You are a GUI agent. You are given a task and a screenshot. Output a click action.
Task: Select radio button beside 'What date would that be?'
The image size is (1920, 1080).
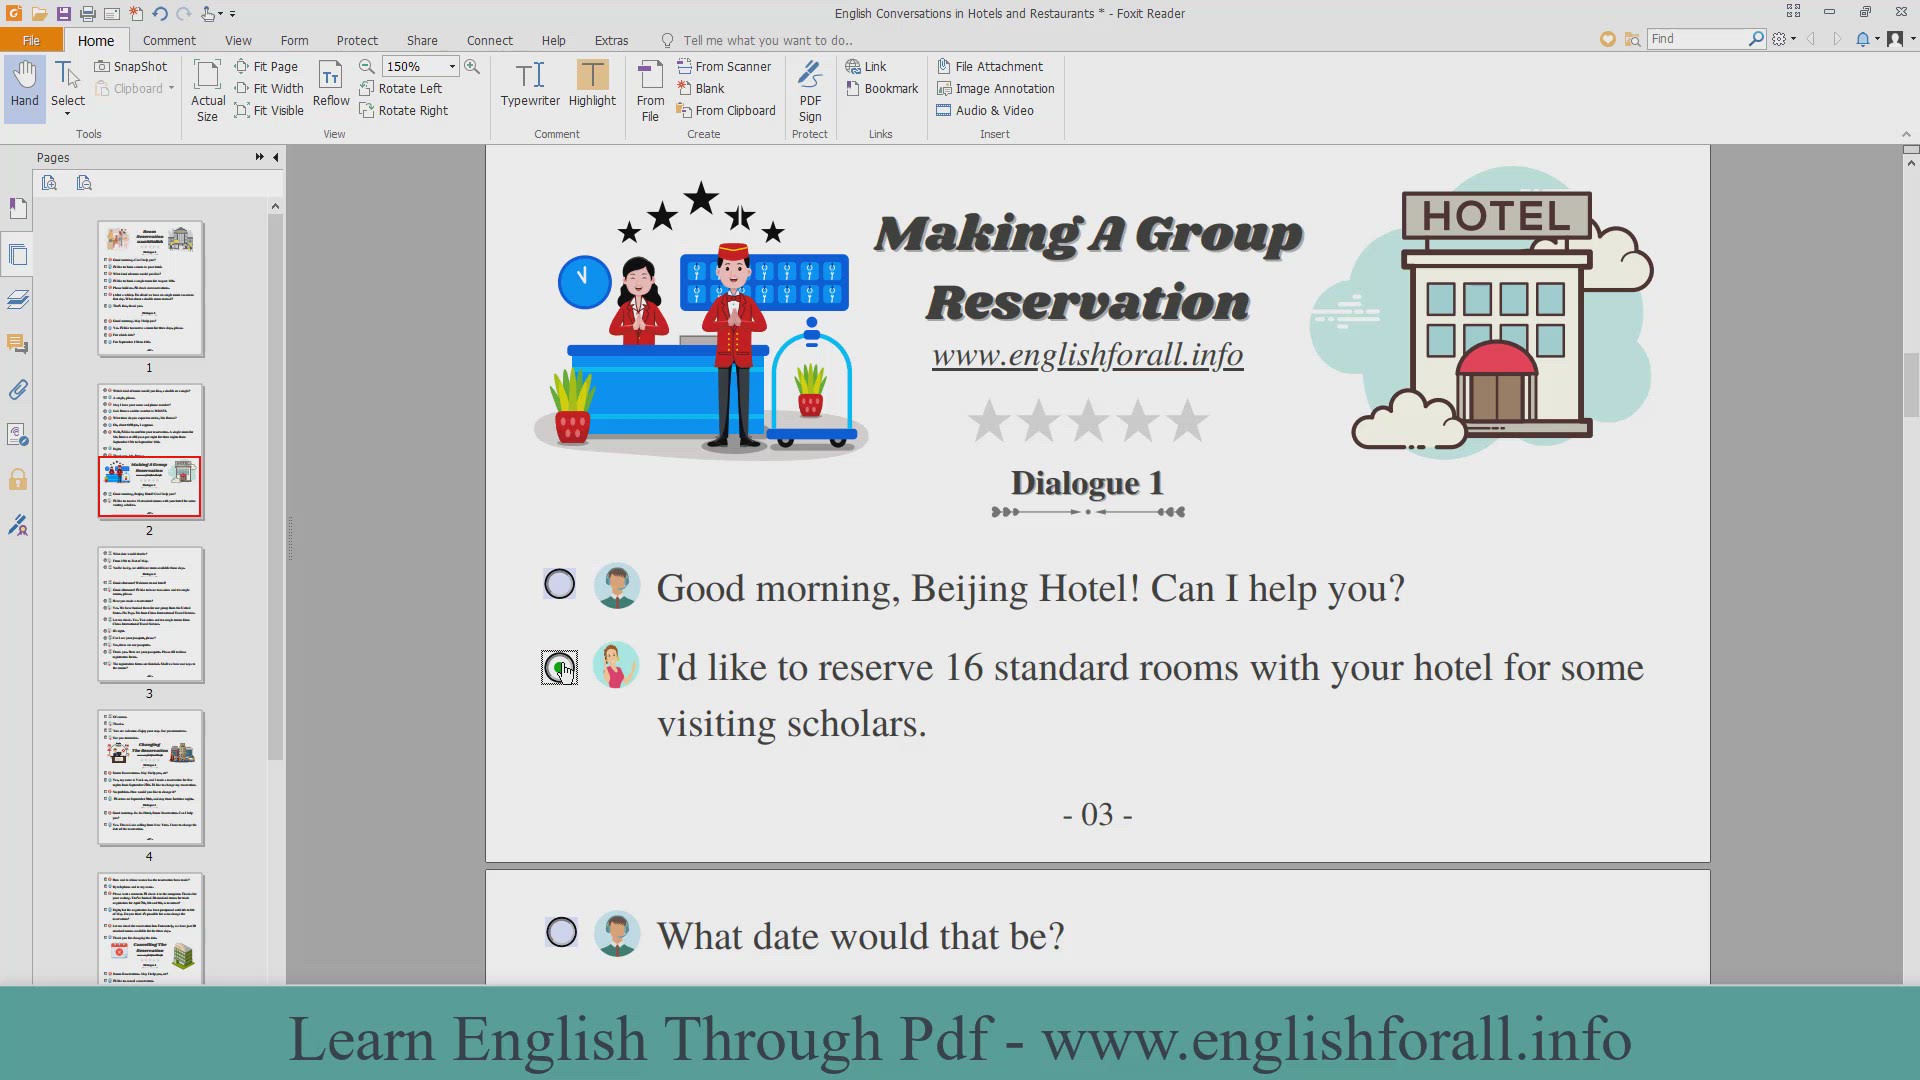coord(561,933)
